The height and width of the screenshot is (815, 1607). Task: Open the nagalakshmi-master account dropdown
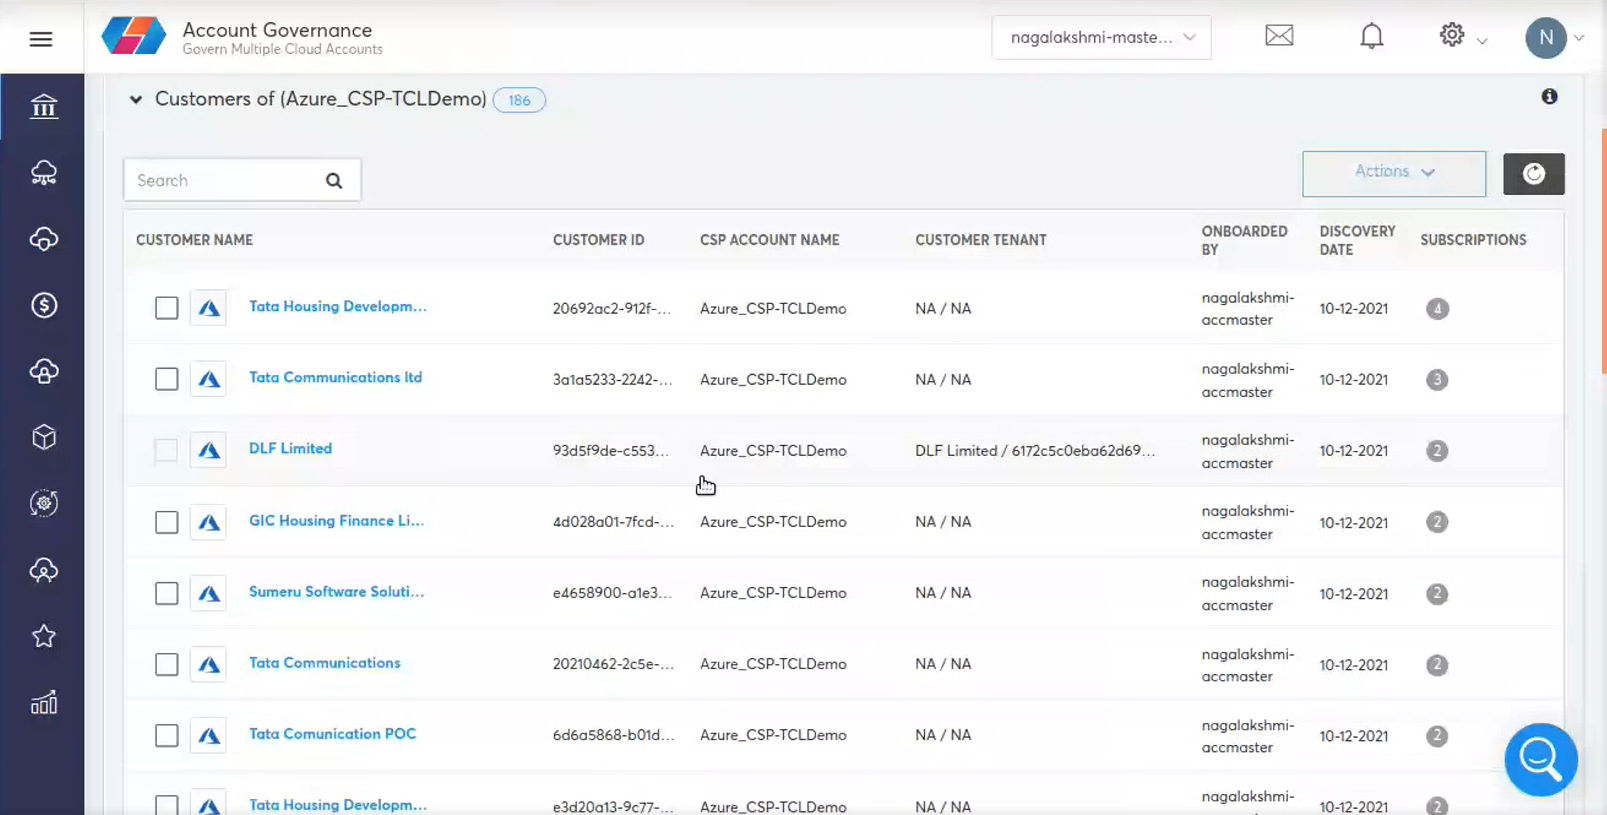click(1101, 38)
